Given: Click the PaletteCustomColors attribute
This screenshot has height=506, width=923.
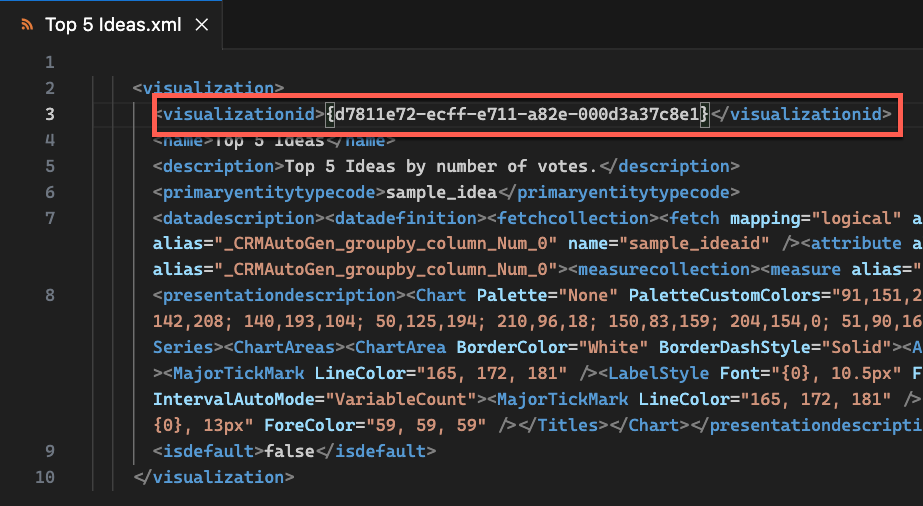Looking at the screenshot, I should pyautogui.click(x=776, y=295).
